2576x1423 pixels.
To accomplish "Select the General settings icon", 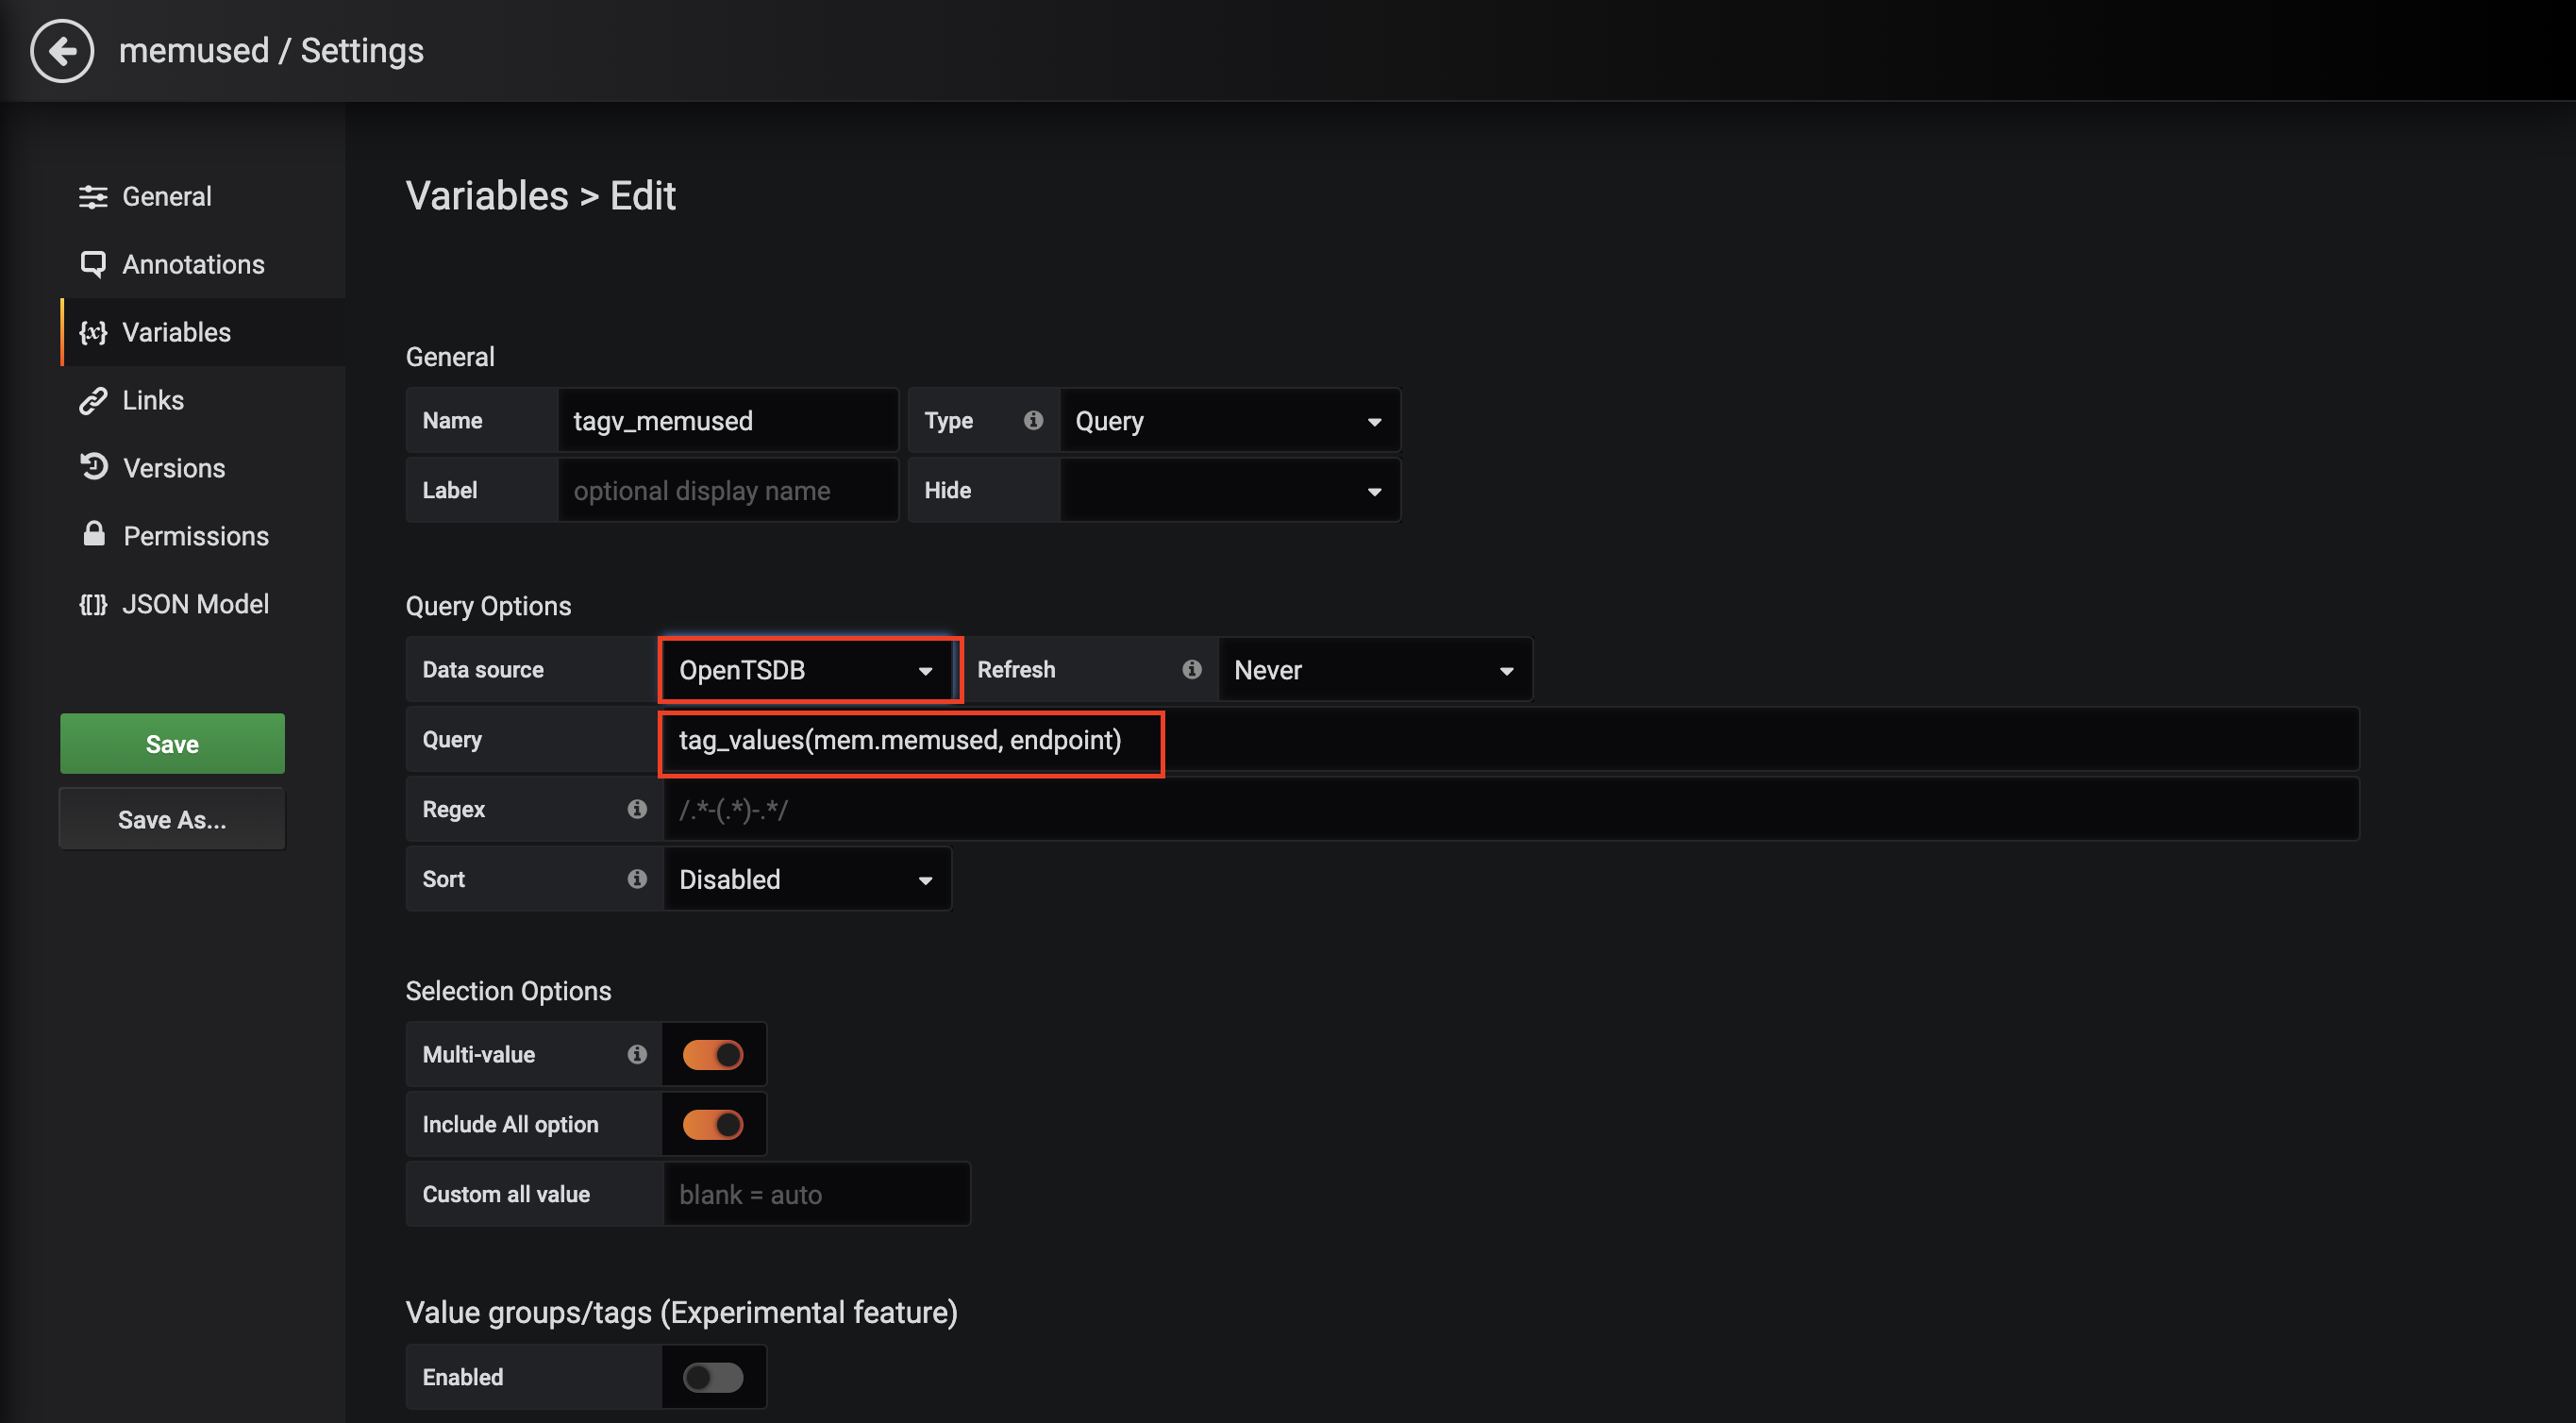I will pyautogui.click(x=93, y=196).
